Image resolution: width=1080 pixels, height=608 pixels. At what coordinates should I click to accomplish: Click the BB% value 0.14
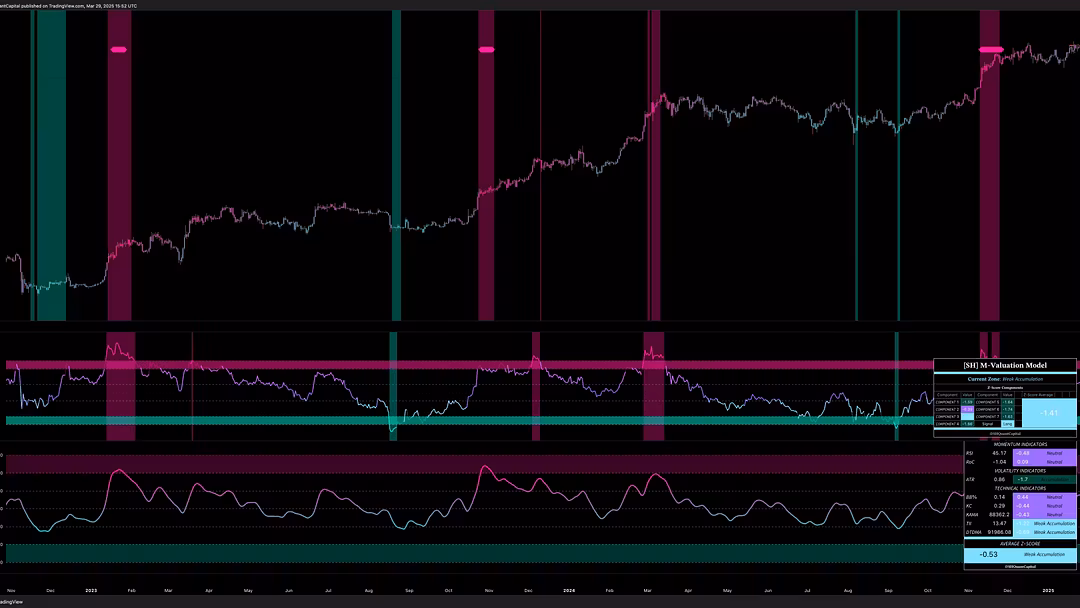[999, 497]
